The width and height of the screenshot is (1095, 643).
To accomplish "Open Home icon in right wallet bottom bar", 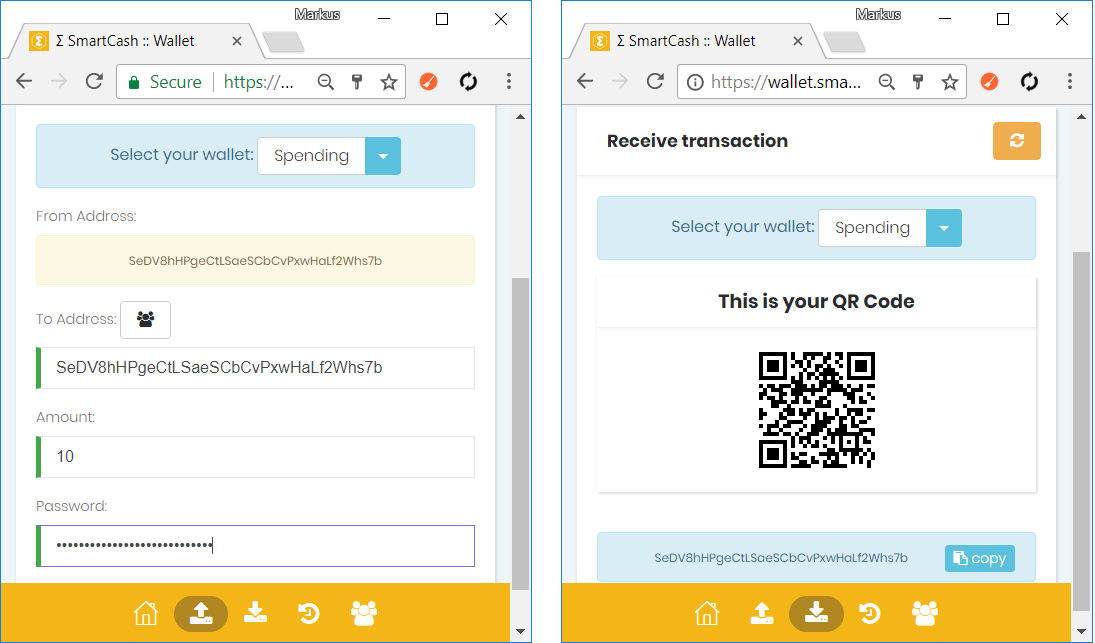I will [707, 614].
